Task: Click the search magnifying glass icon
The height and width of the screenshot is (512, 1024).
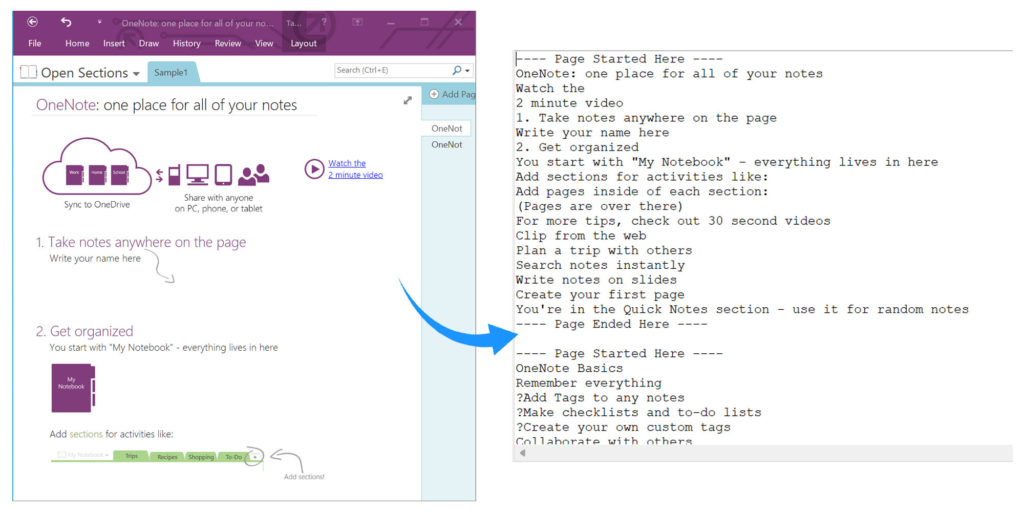Action: [x=456, y=70]
